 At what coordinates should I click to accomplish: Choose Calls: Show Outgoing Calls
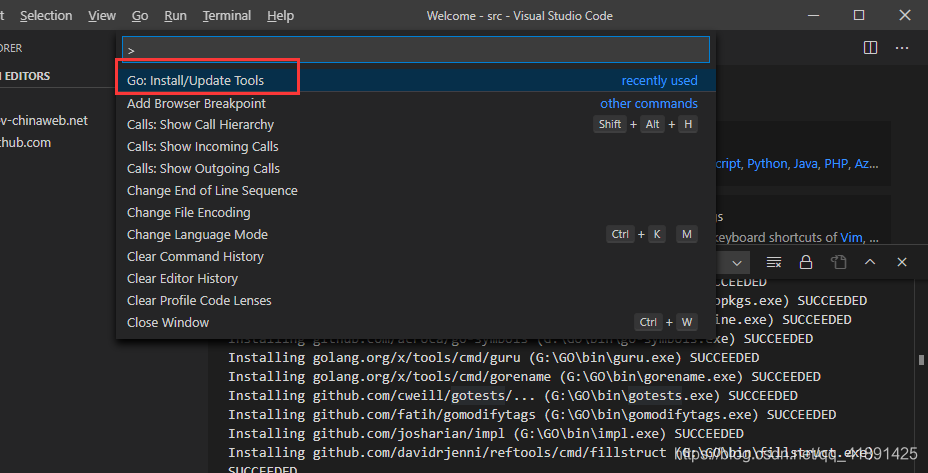(x=415, y=168)
